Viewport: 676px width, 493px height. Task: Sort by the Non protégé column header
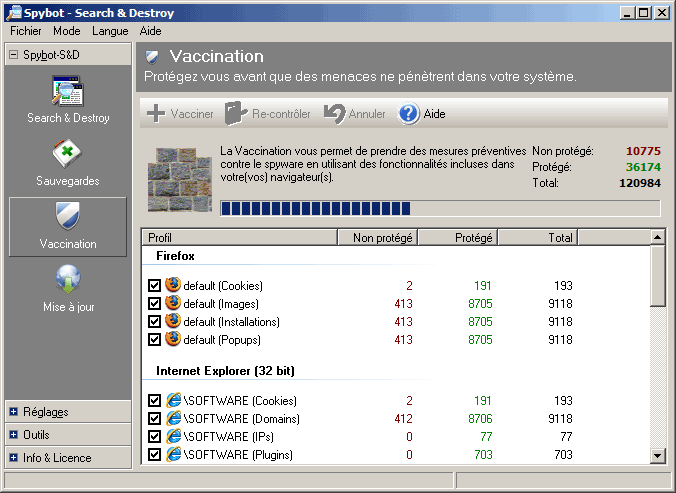click(376, 238)
